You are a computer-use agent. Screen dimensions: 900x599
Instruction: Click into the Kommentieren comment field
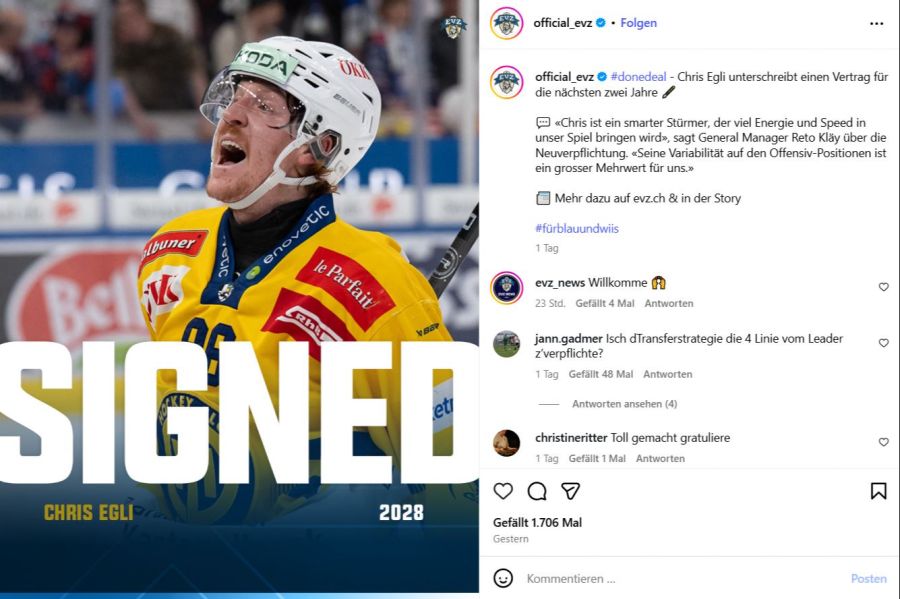(683, 578)
